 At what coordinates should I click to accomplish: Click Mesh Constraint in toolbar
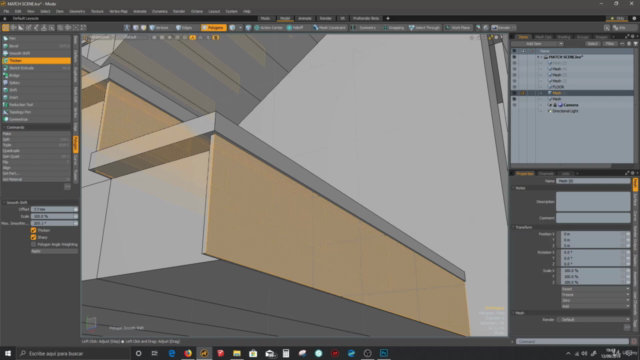(329, 27)
